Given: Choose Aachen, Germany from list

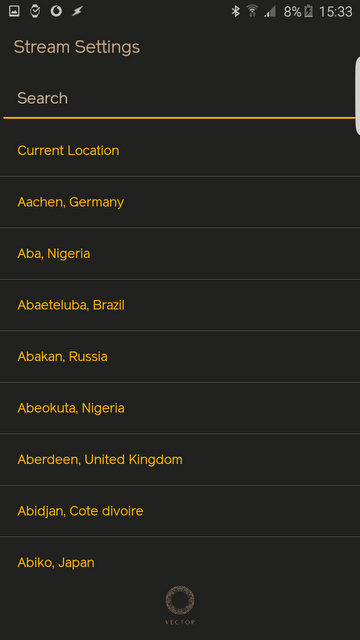Looking at the screenshot, I should (x=180, y=202).
